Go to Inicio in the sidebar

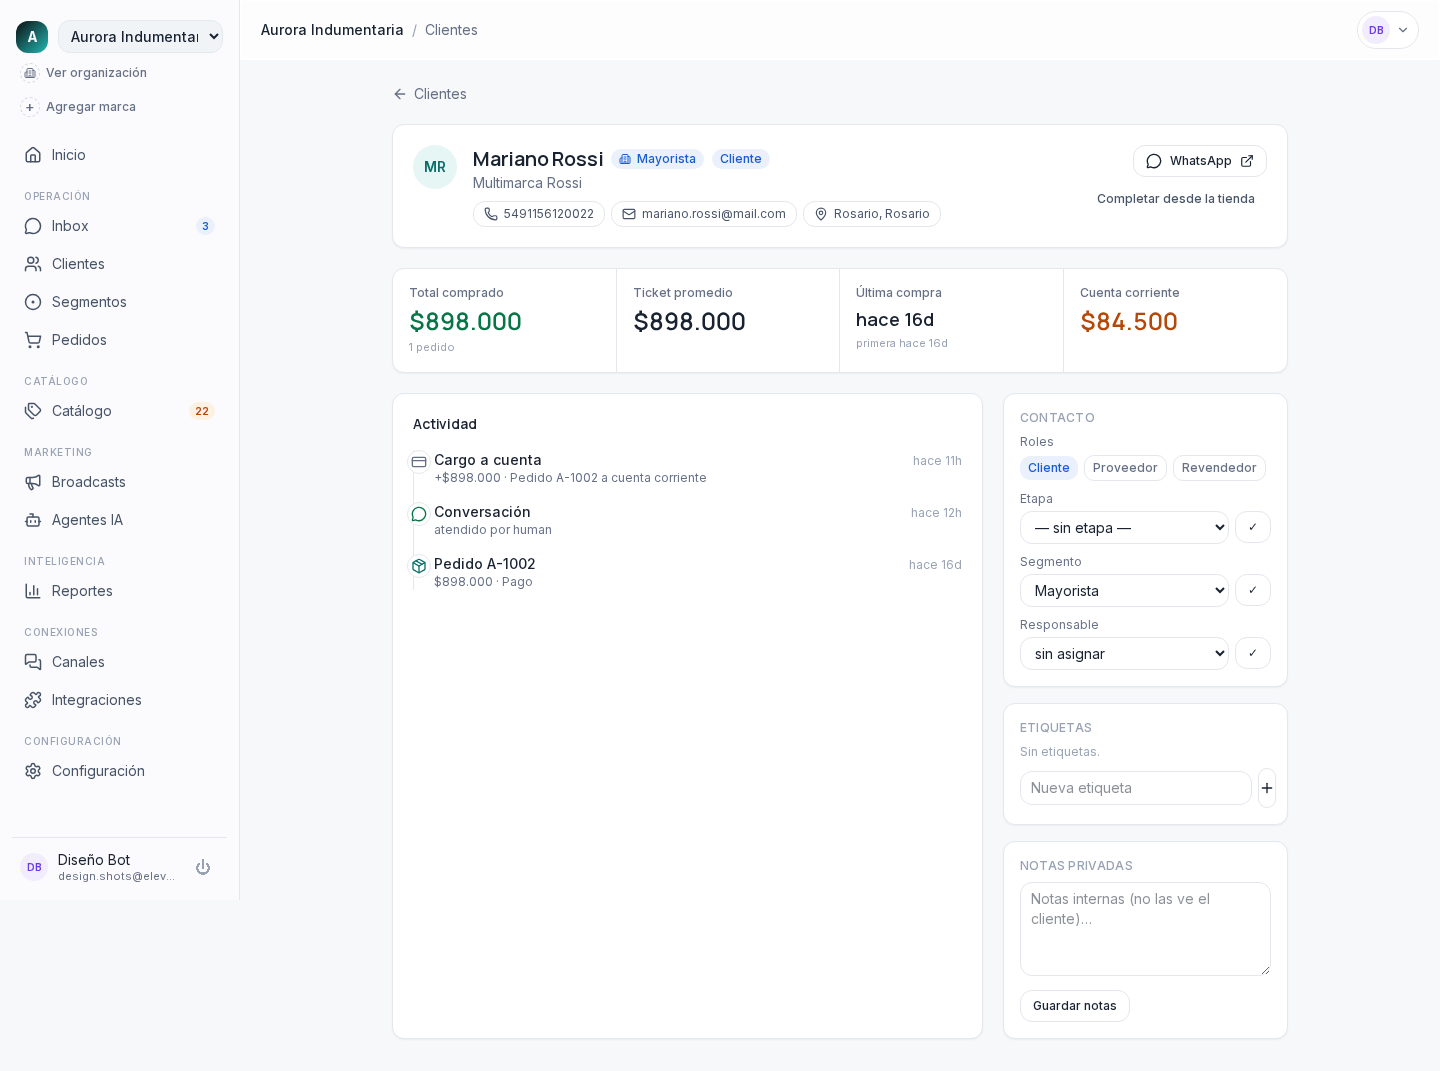point(119,155)
